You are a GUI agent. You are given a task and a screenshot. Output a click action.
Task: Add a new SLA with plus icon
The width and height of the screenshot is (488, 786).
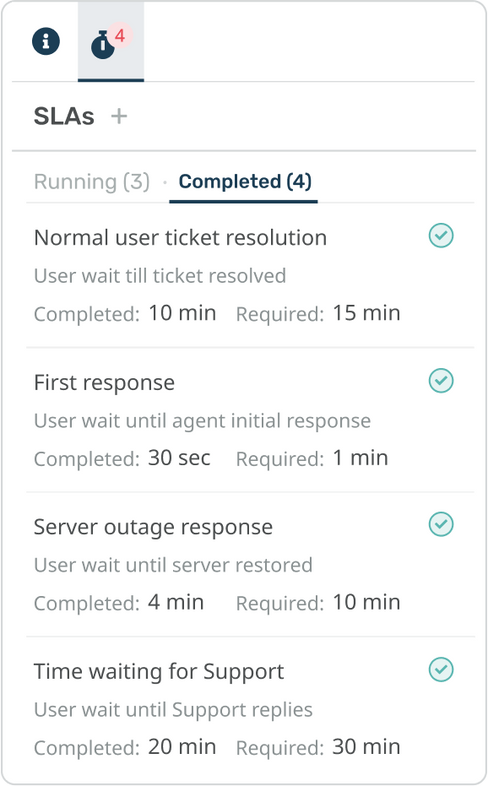click(119, 116)
